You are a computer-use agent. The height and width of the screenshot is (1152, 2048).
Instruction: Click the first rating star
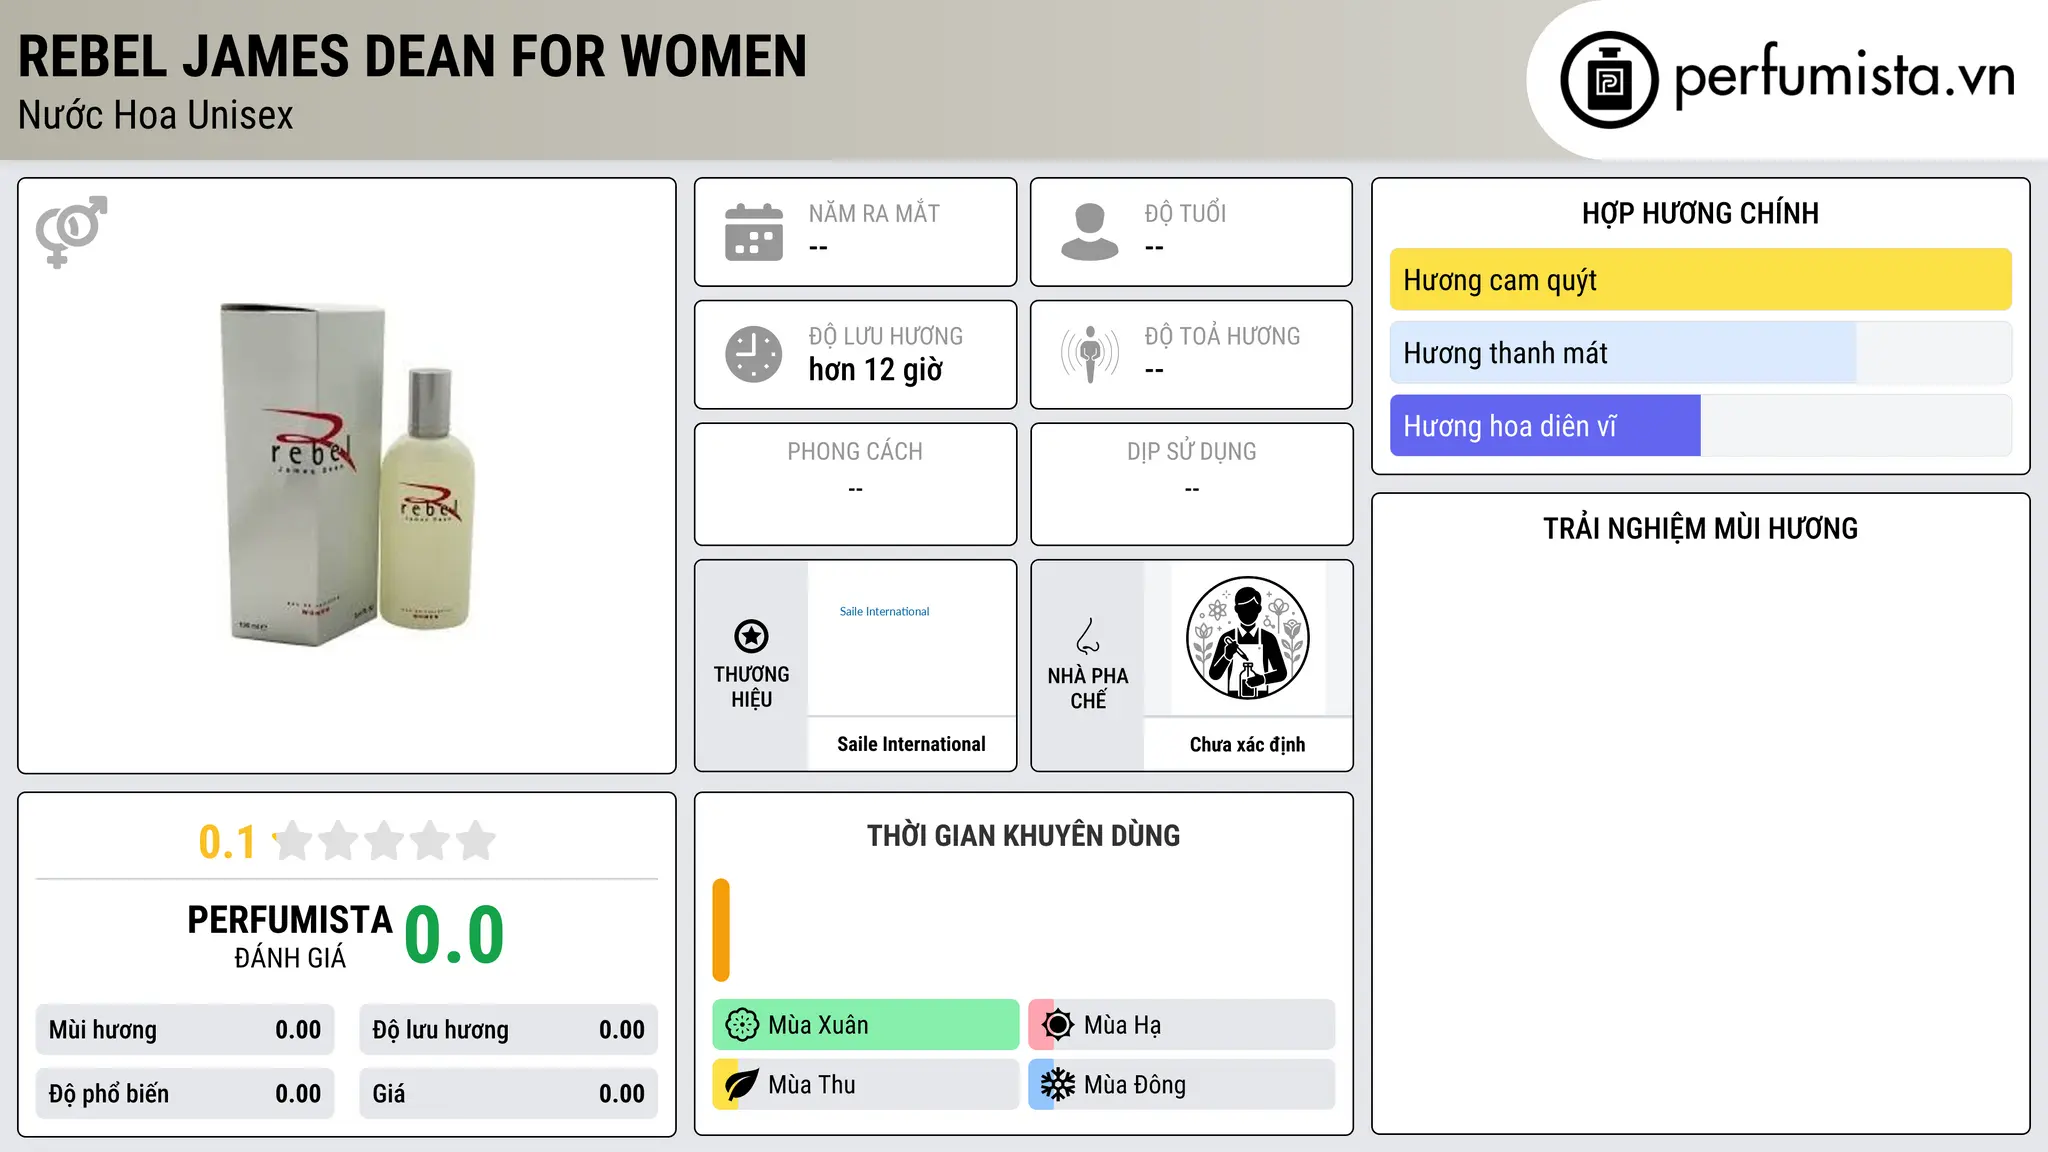point(293,841)
